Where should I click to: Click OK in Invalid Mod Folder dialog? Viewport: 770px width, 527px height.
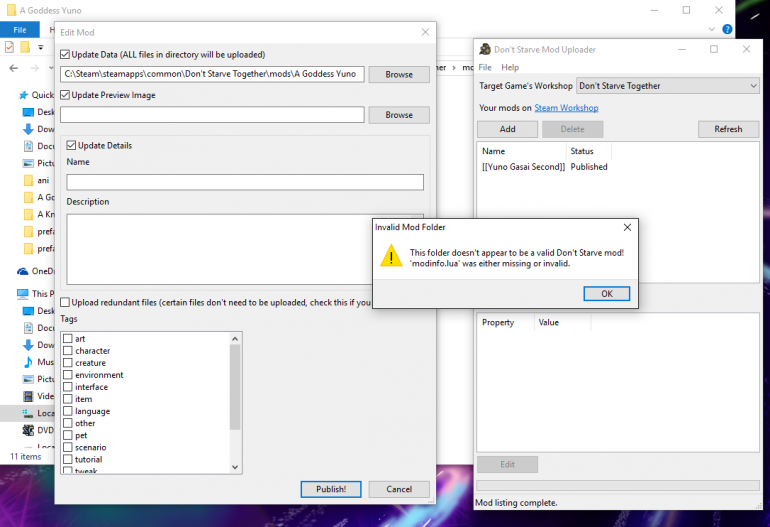click(x=606, y=294)
